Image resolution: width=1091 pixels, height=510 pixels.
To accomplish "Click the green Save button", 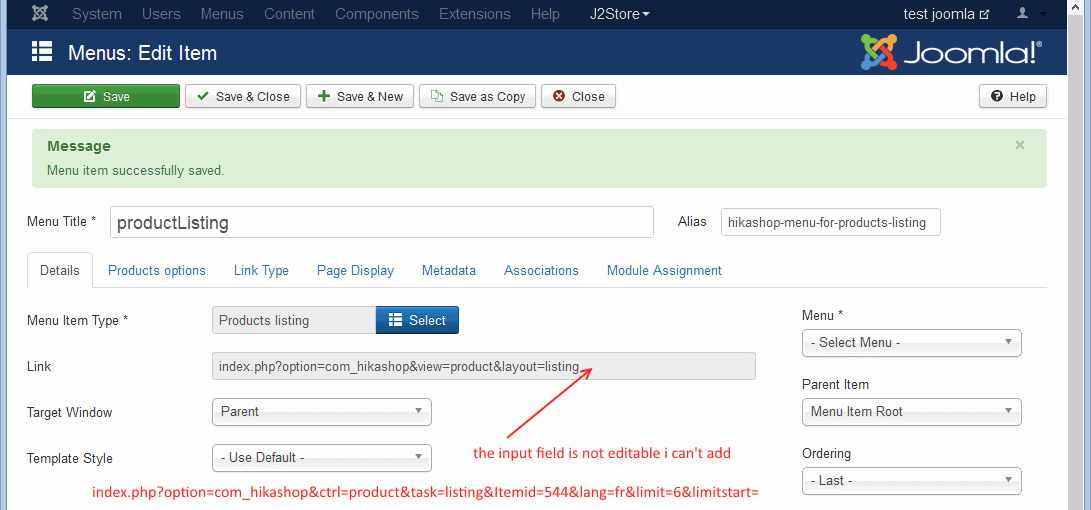I will click(106, 97).
